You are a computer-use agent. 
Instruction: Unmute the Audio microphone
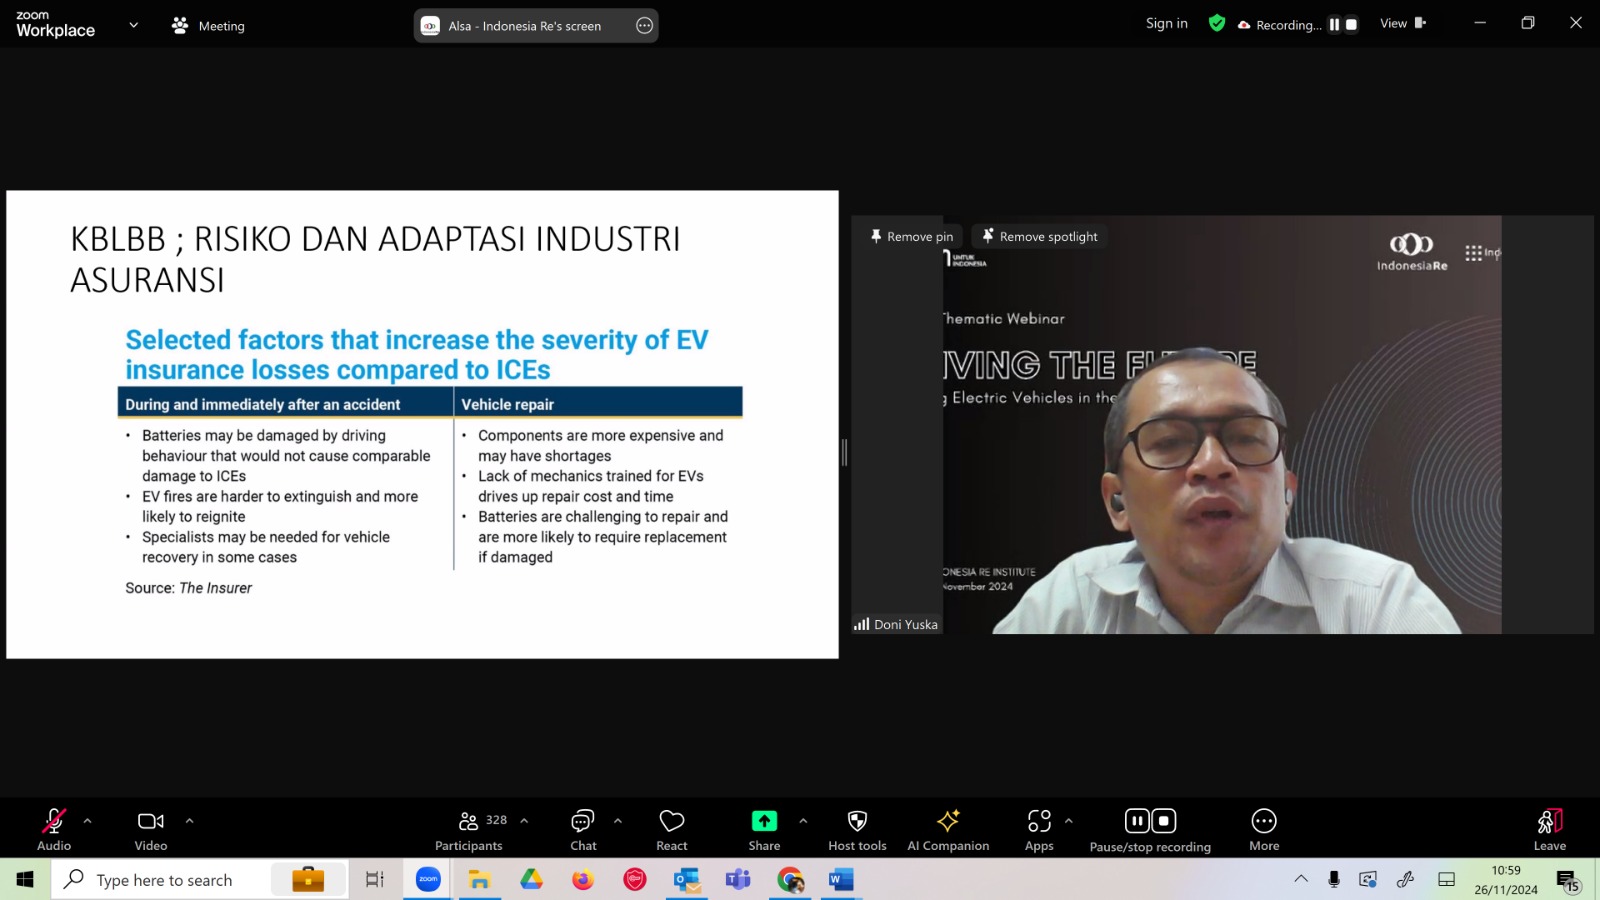(x=54, y=821)
